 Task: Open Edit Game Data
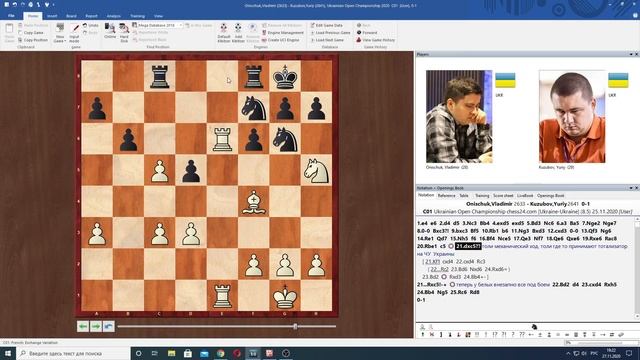tap(327, 25)
